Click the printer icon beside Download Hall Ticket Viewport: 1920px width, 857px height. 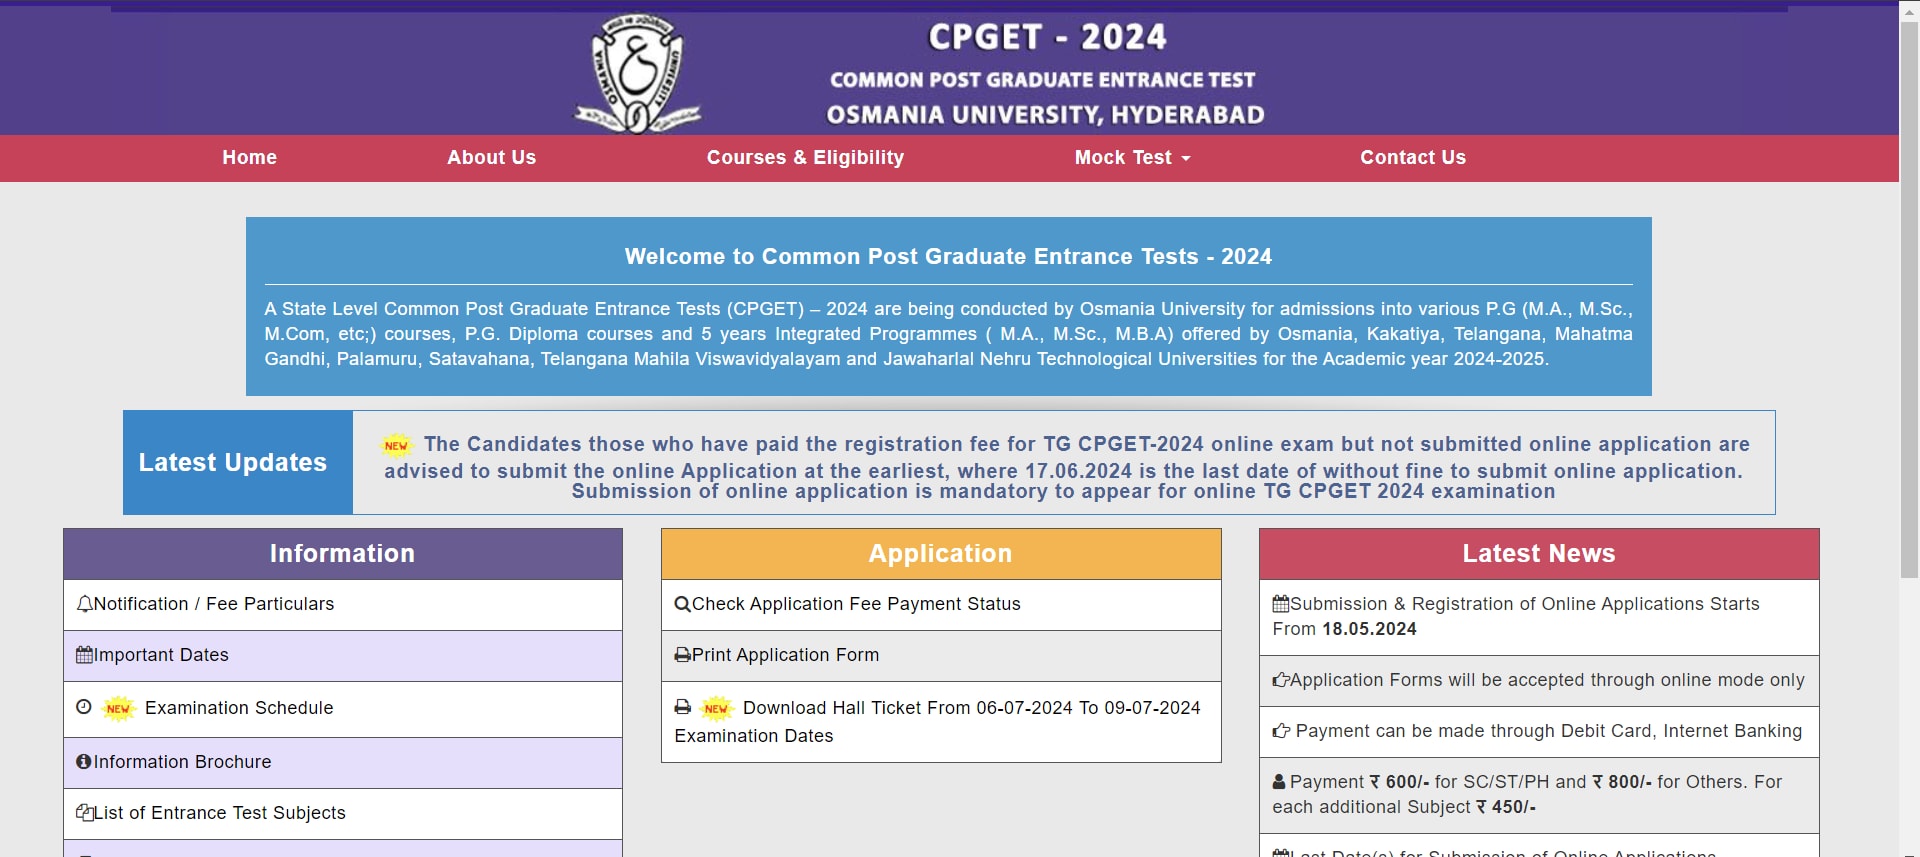click(x=682, y=707)
